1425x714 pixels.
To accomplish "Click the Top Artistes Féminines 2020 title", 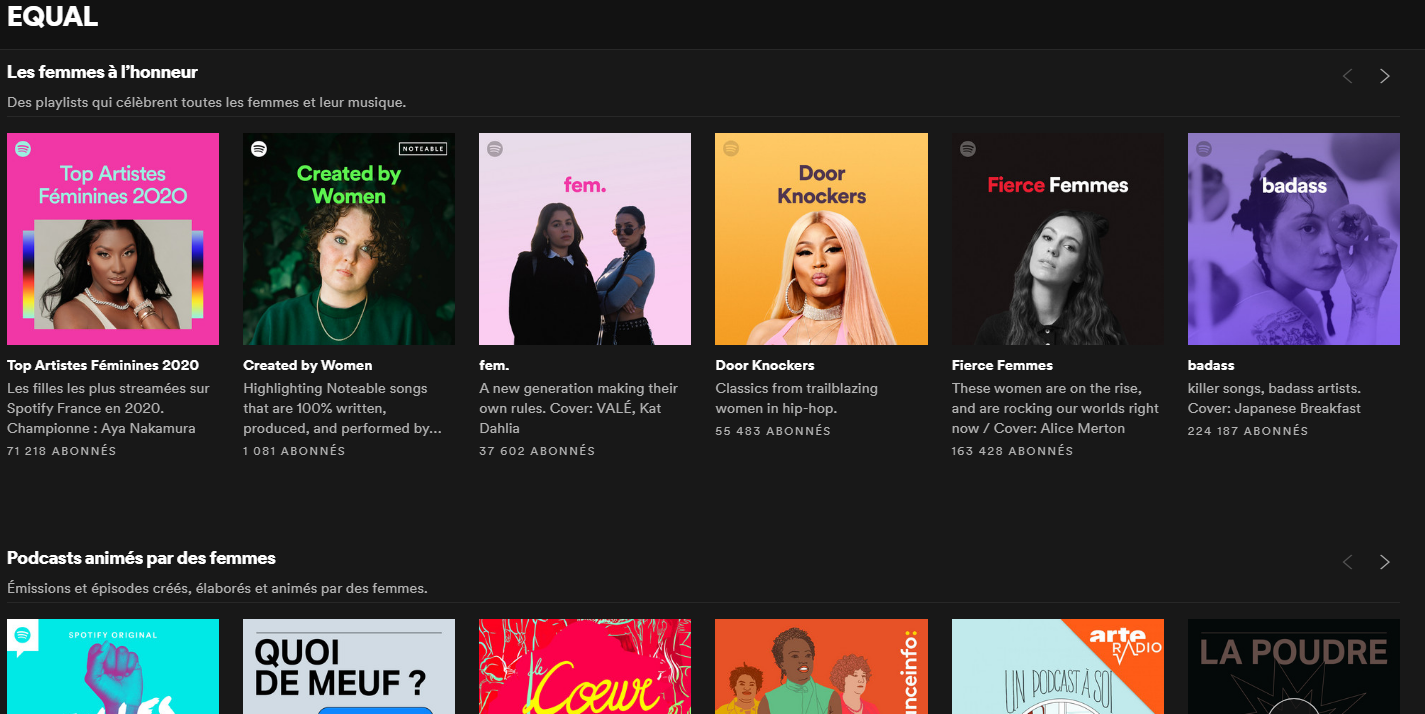I will pos(103,365).
